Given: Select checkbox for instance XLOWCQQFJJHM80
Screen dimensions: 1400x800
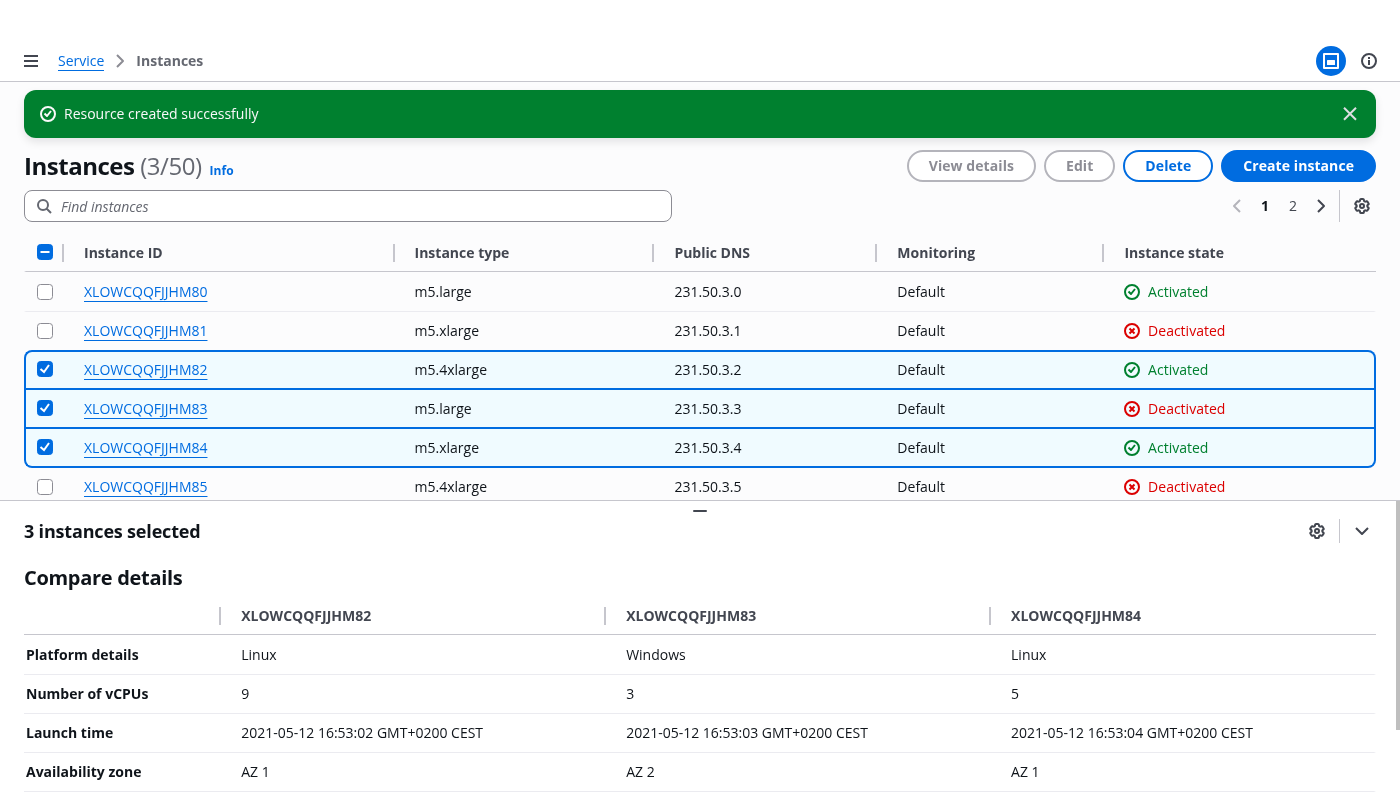Looking at the screenshot, I should (45, 292).
